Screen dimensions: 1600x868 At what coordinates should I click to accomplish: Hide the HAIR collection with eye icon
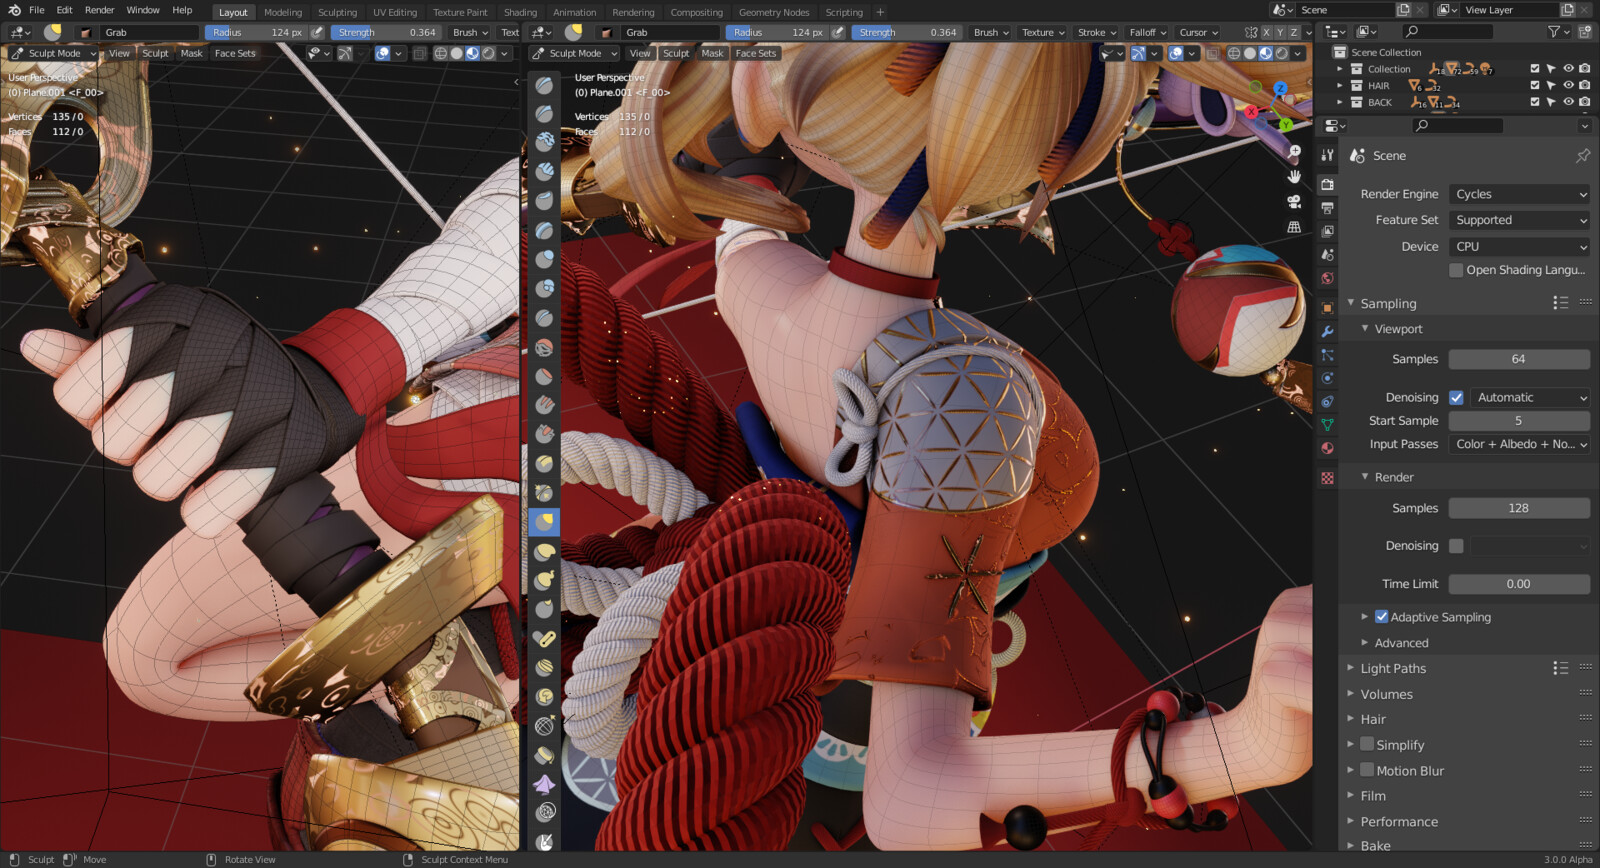(x=1568, y=85)
